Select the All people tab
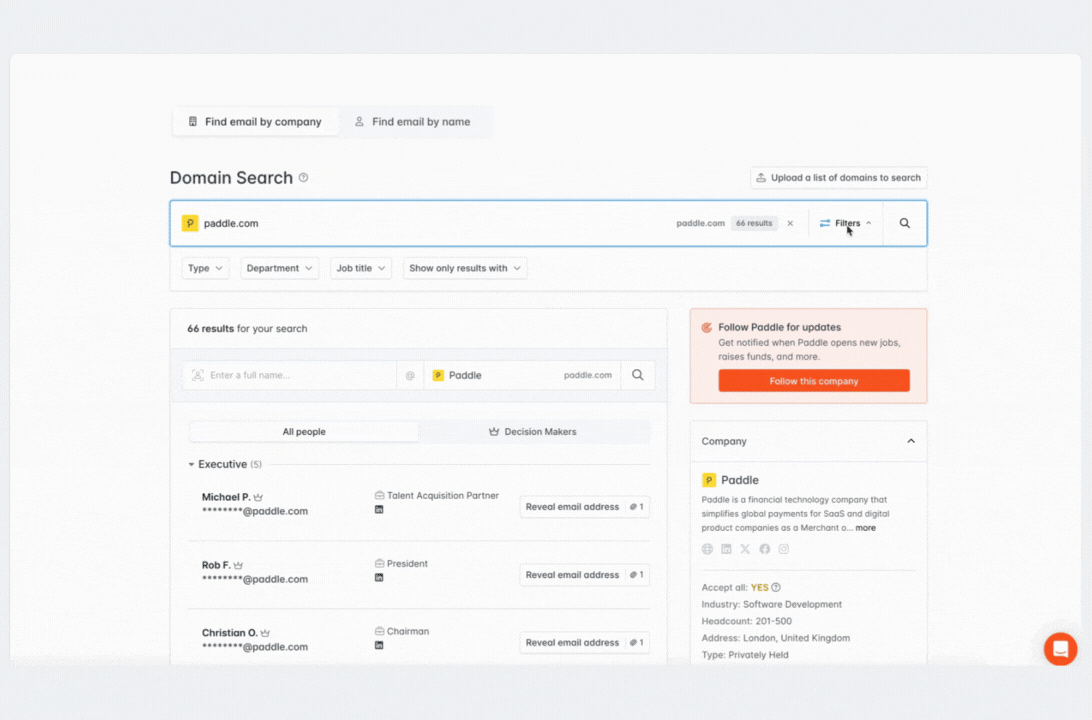Screen dimensions: 1092x720 304,432
